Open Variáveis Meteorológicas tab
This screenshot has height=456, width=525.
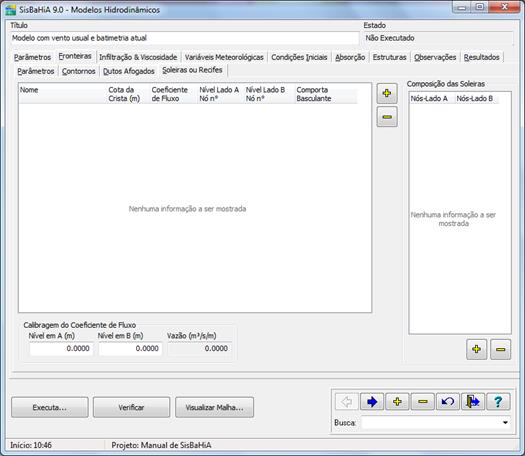[x=224, y=57]
